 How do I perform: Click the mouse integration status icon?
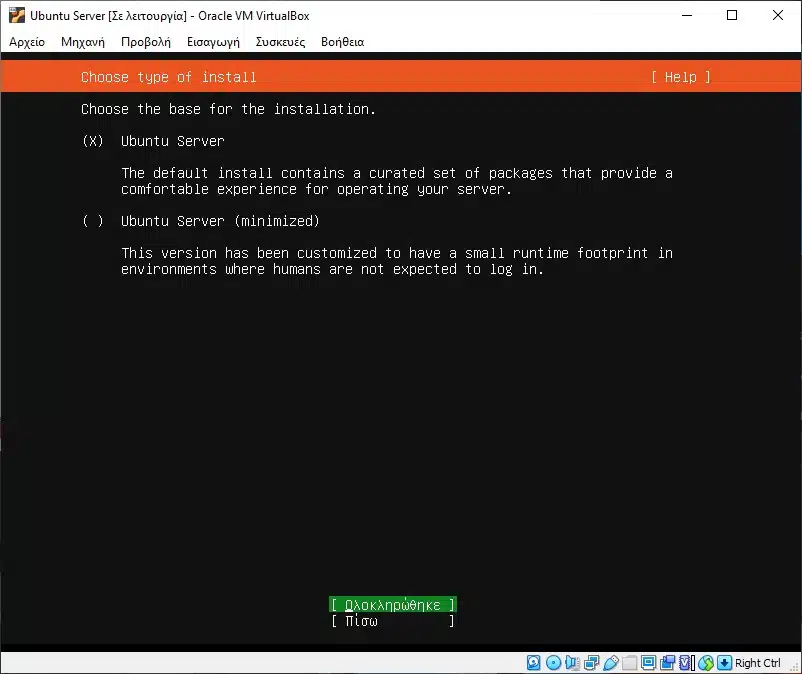pos(706,663)
